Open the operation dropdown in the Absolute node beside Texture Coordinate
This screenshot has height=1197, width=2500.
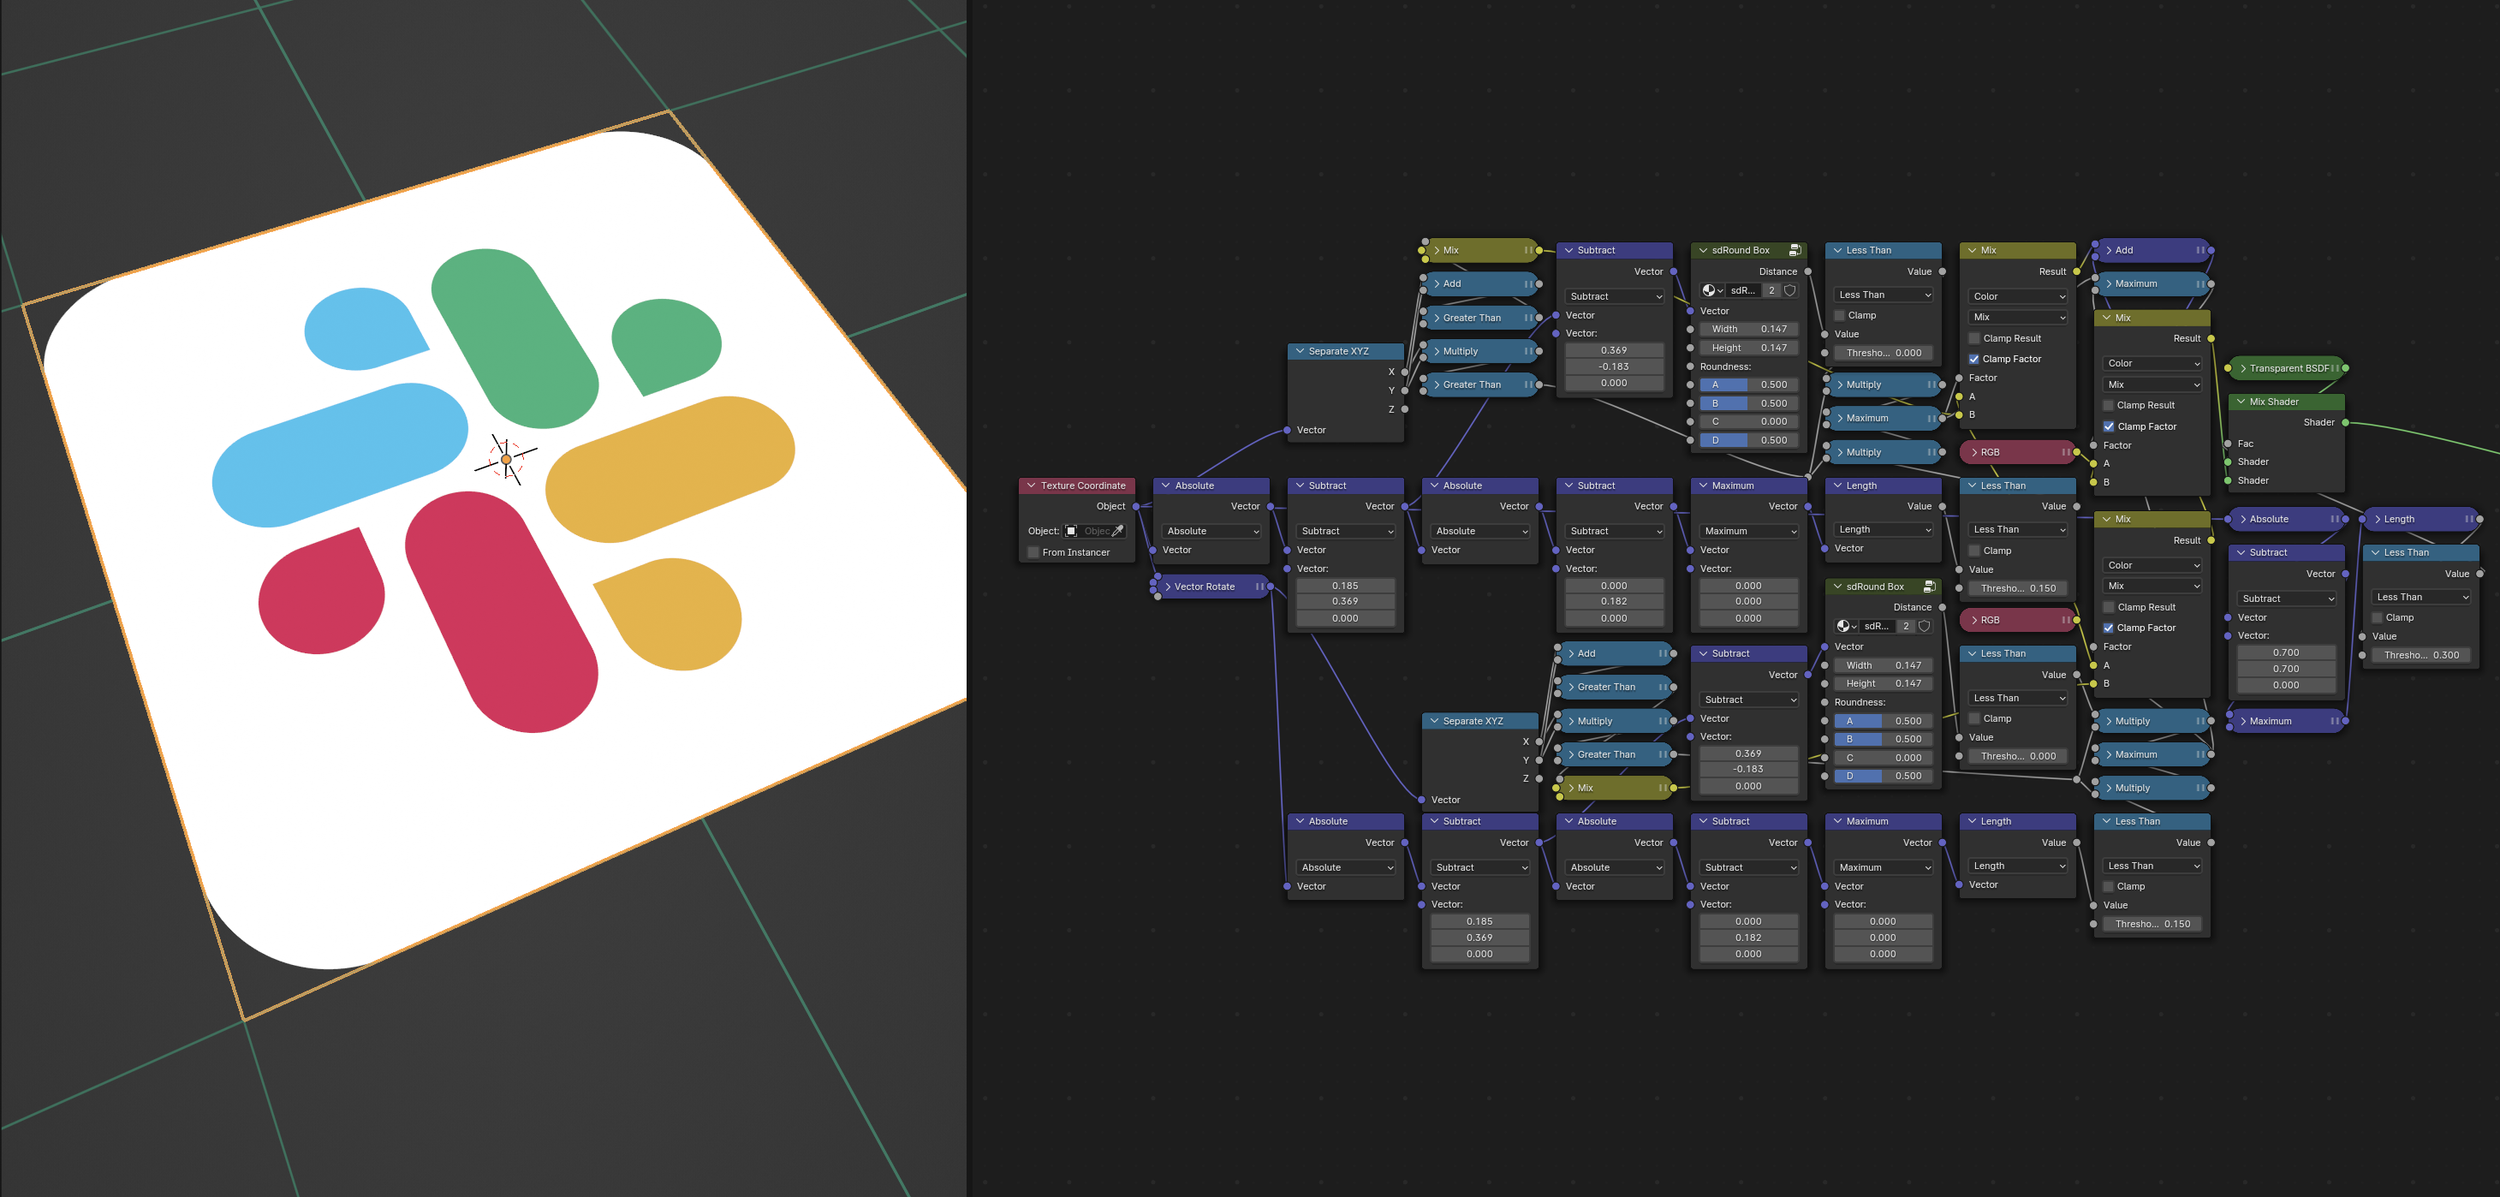point(1212,531)
